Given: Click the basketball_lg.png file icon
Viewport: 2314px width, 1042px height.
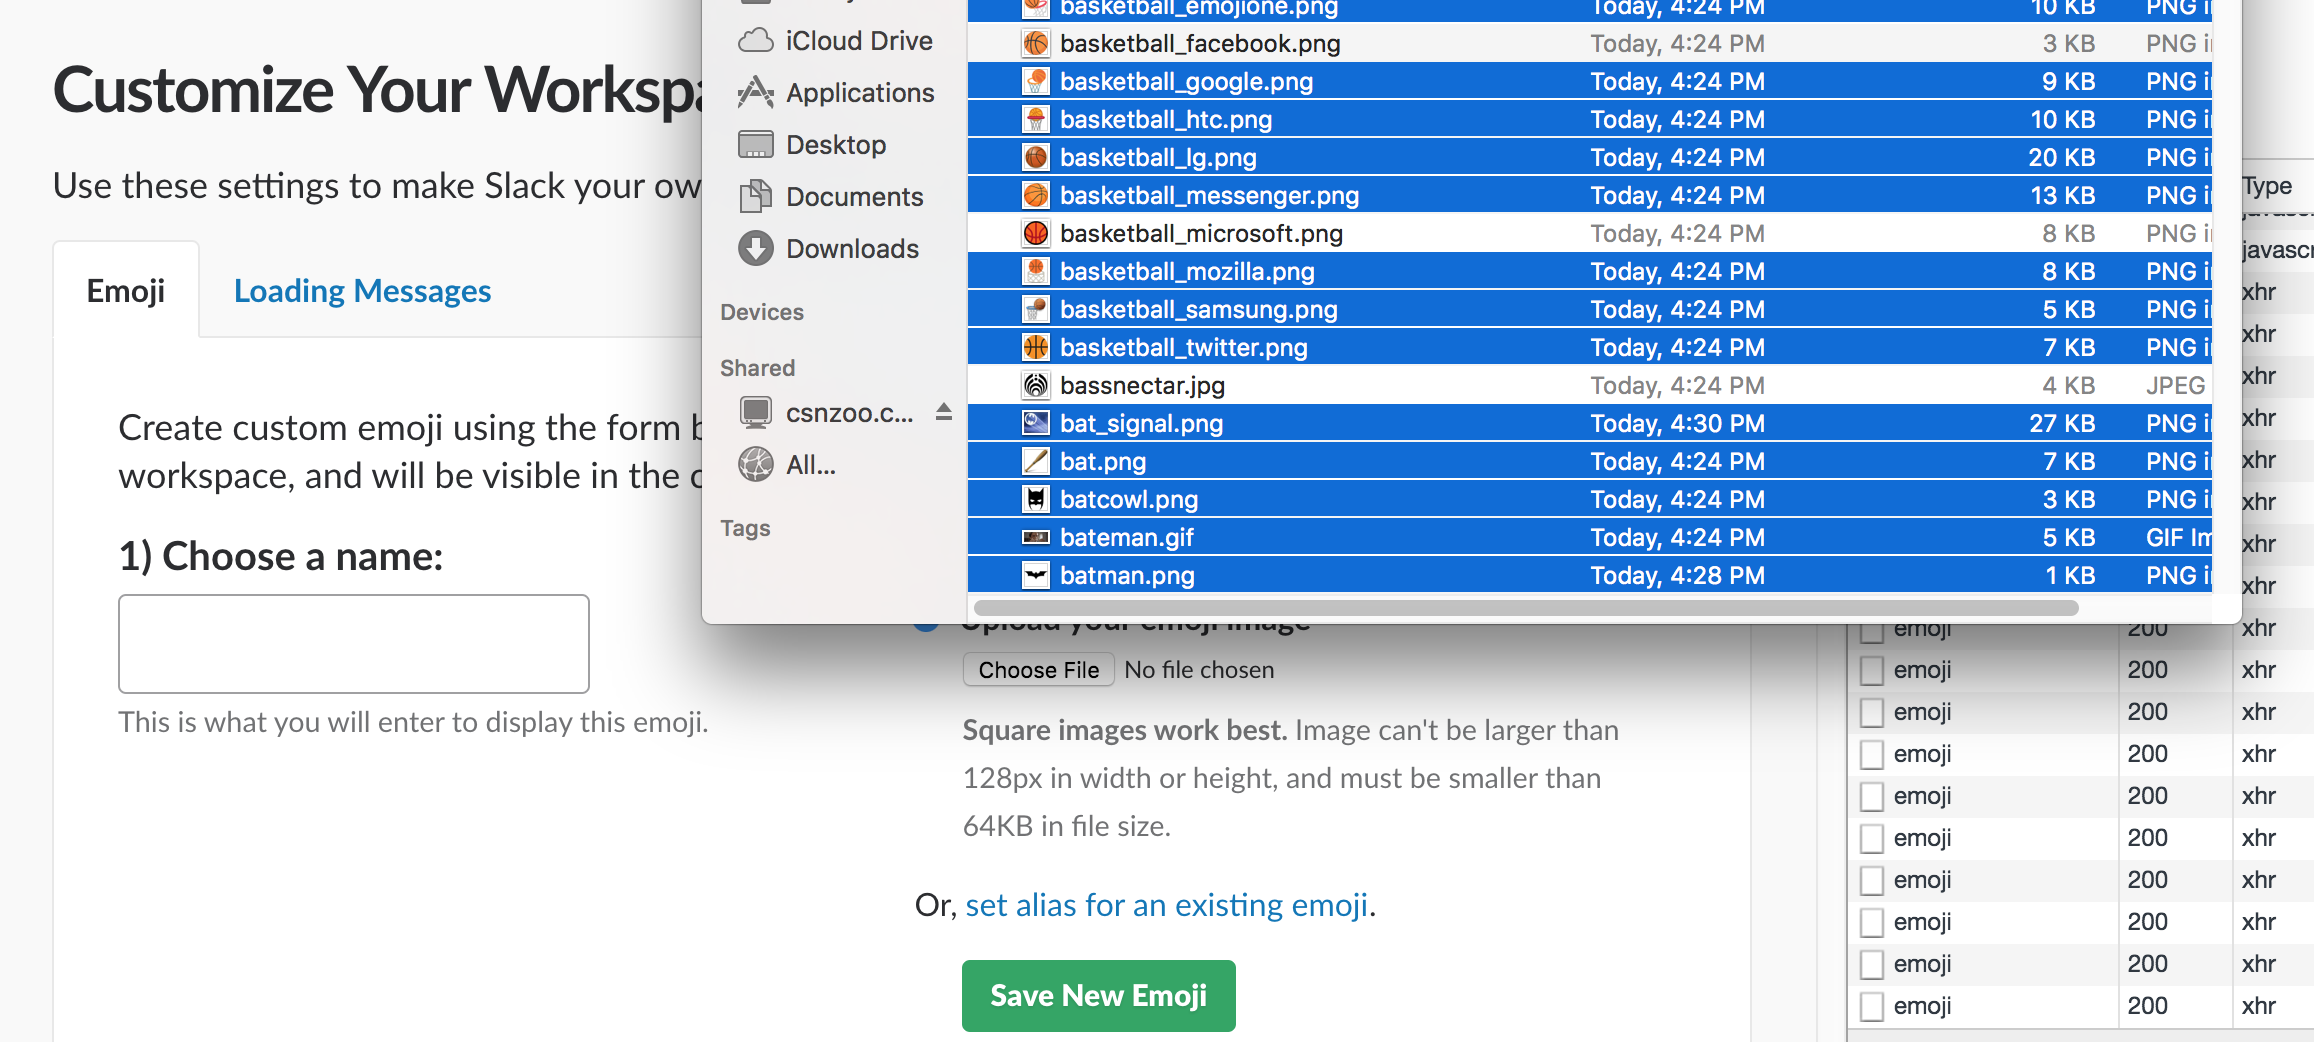Looking at the screenshot, I should [1036, 158].
